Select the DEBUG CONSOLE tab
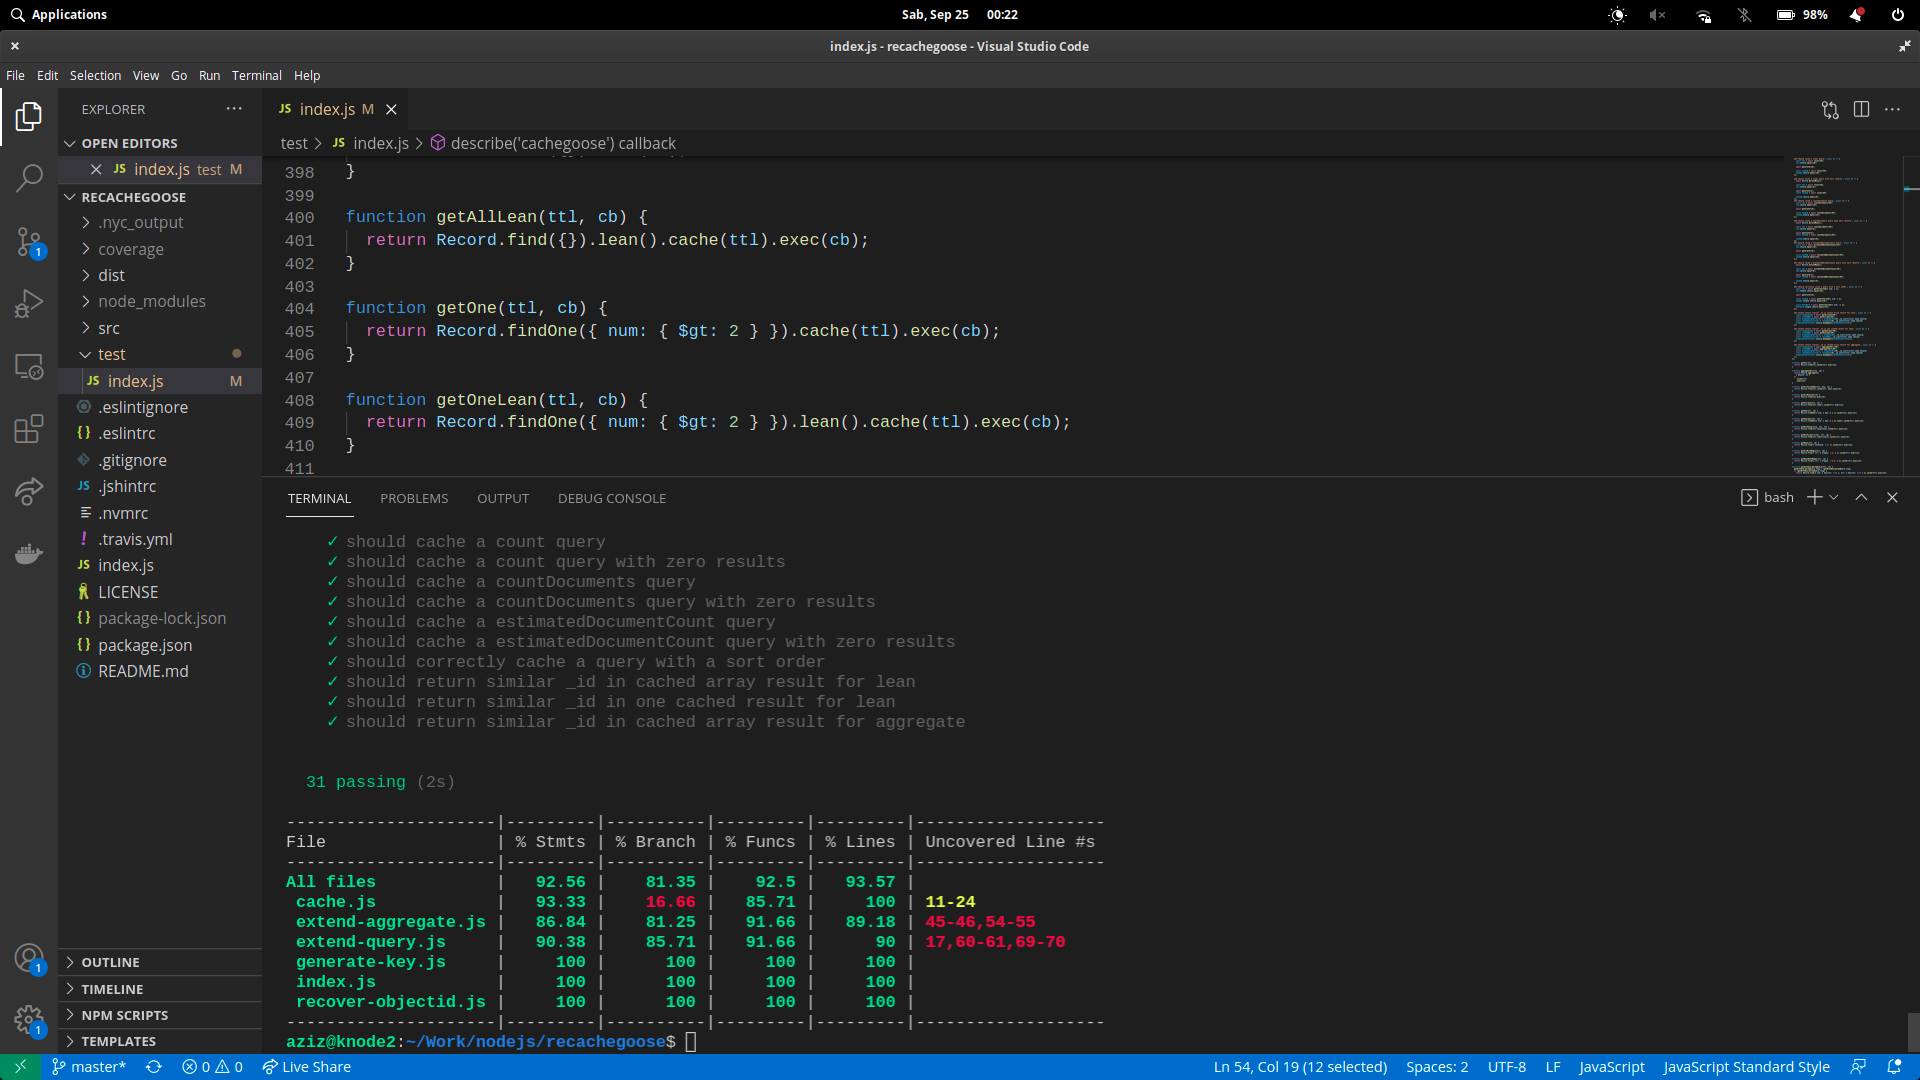1920x1080 pixels. [611, 498]
